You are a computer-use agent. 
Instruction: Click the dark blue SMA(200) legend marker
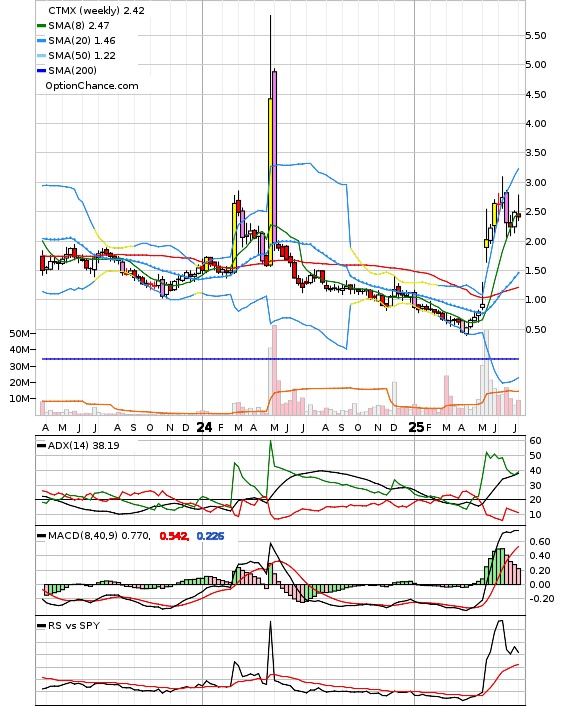41,71
